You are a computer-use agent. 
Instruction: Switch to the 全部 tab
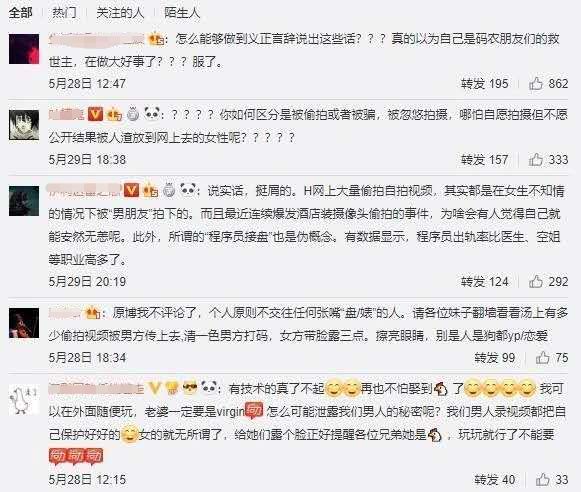tap(20, 13)
